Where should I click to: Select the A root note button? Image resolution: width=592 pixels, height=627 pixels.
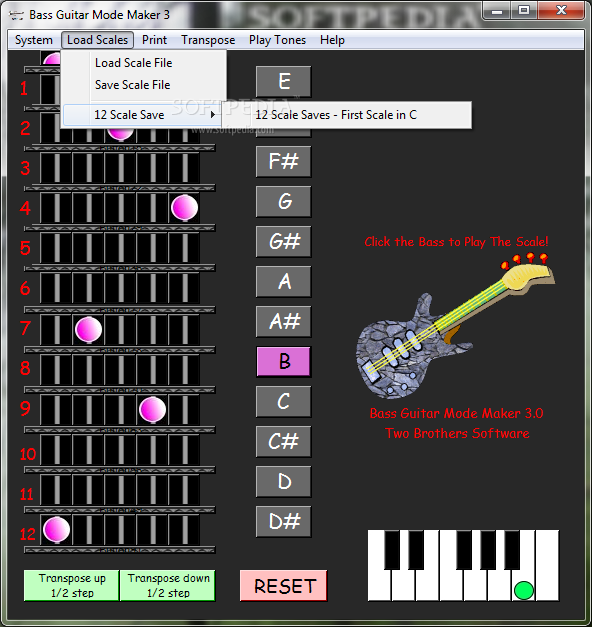tap(284, 282)
